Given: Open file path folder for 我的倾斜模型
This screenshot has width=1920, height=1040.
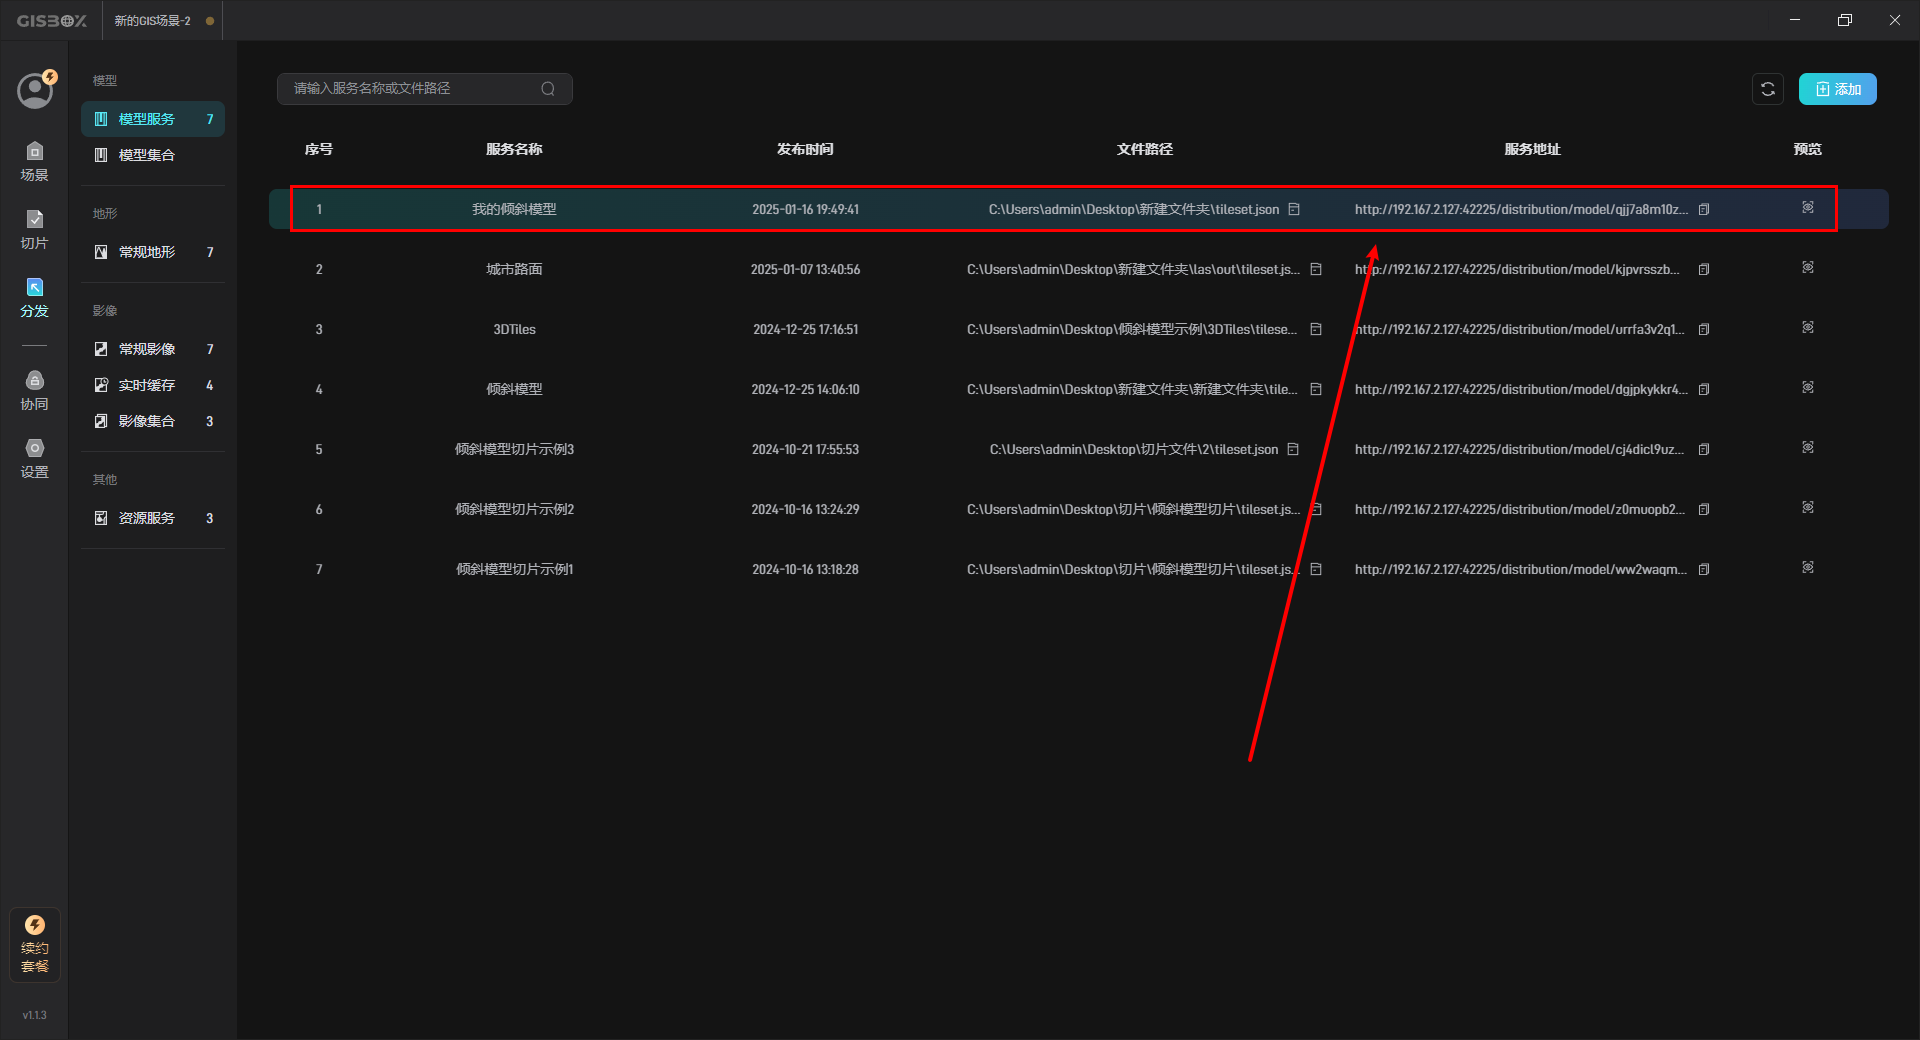Looking at the screenshot, I should pyautogui.click(x=1294, y=209).
